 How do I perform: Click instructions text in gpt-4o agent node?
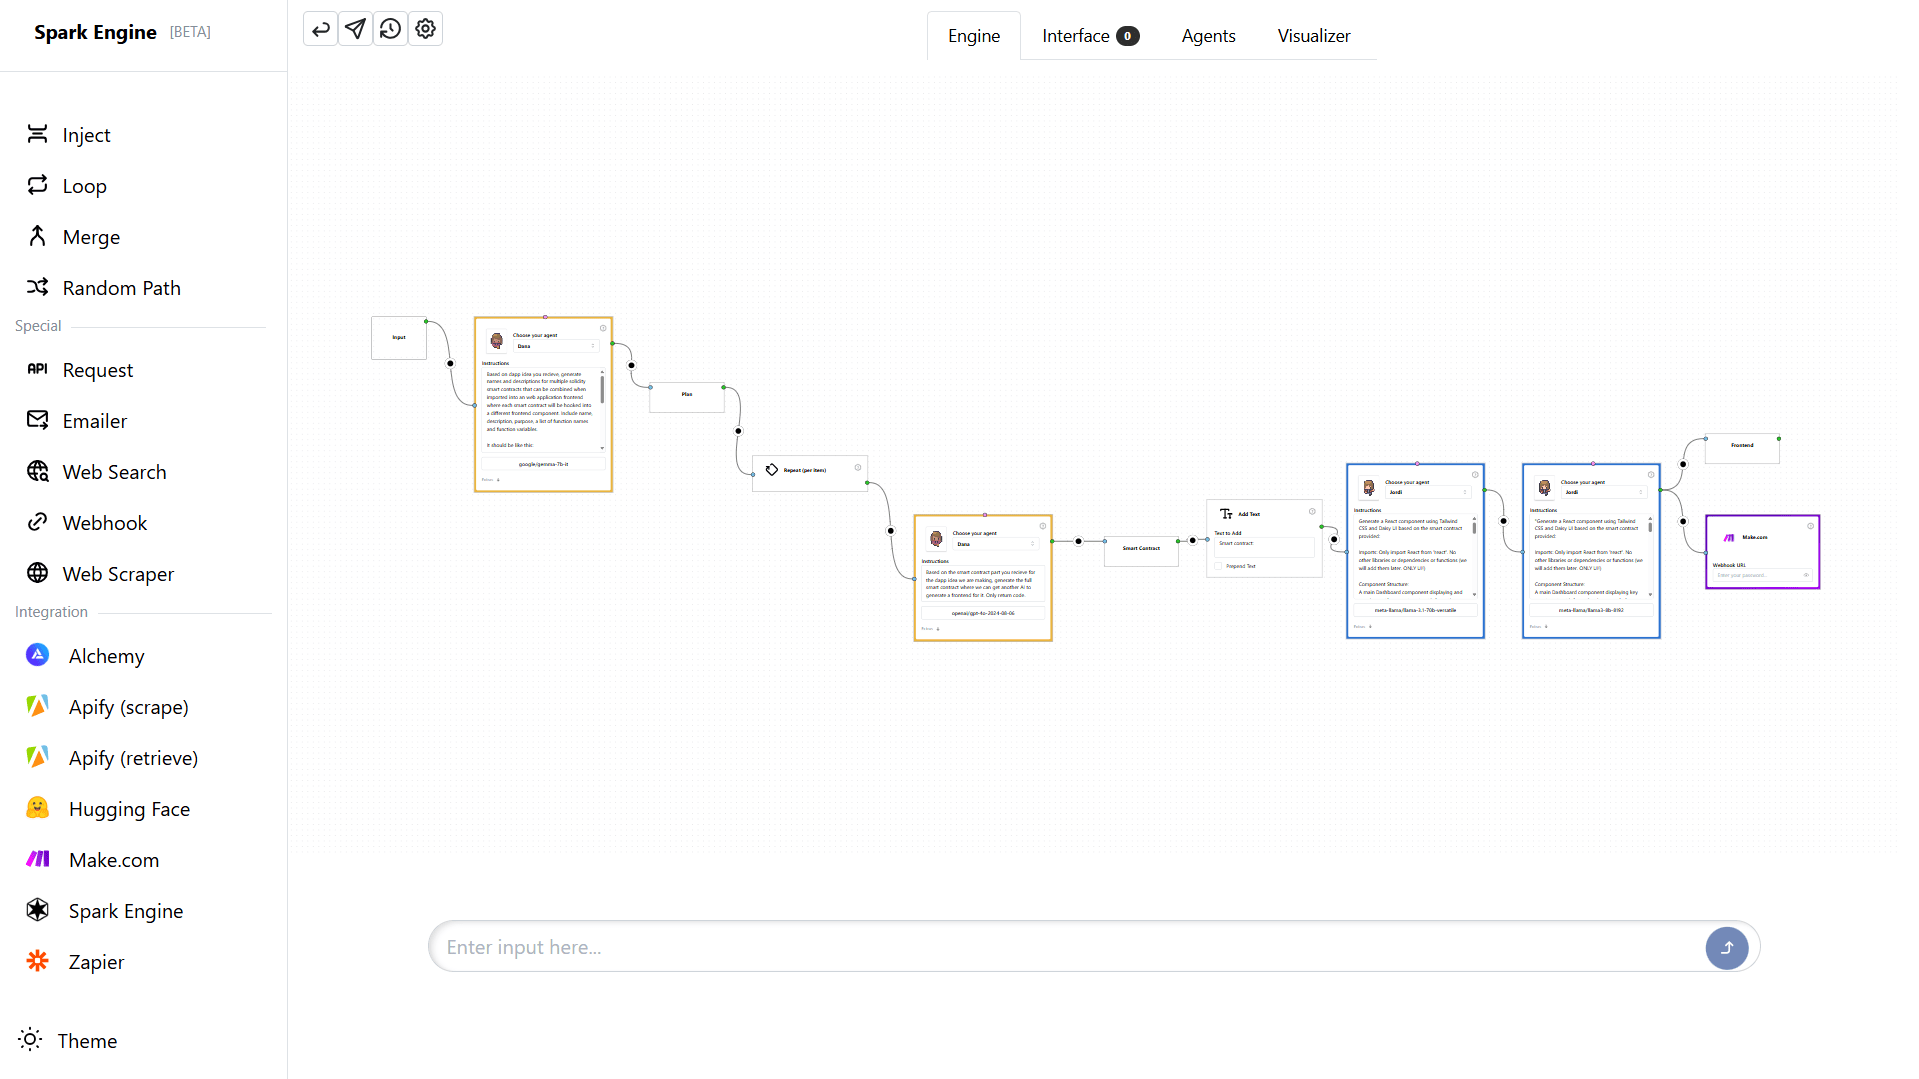tap(981, 584)
